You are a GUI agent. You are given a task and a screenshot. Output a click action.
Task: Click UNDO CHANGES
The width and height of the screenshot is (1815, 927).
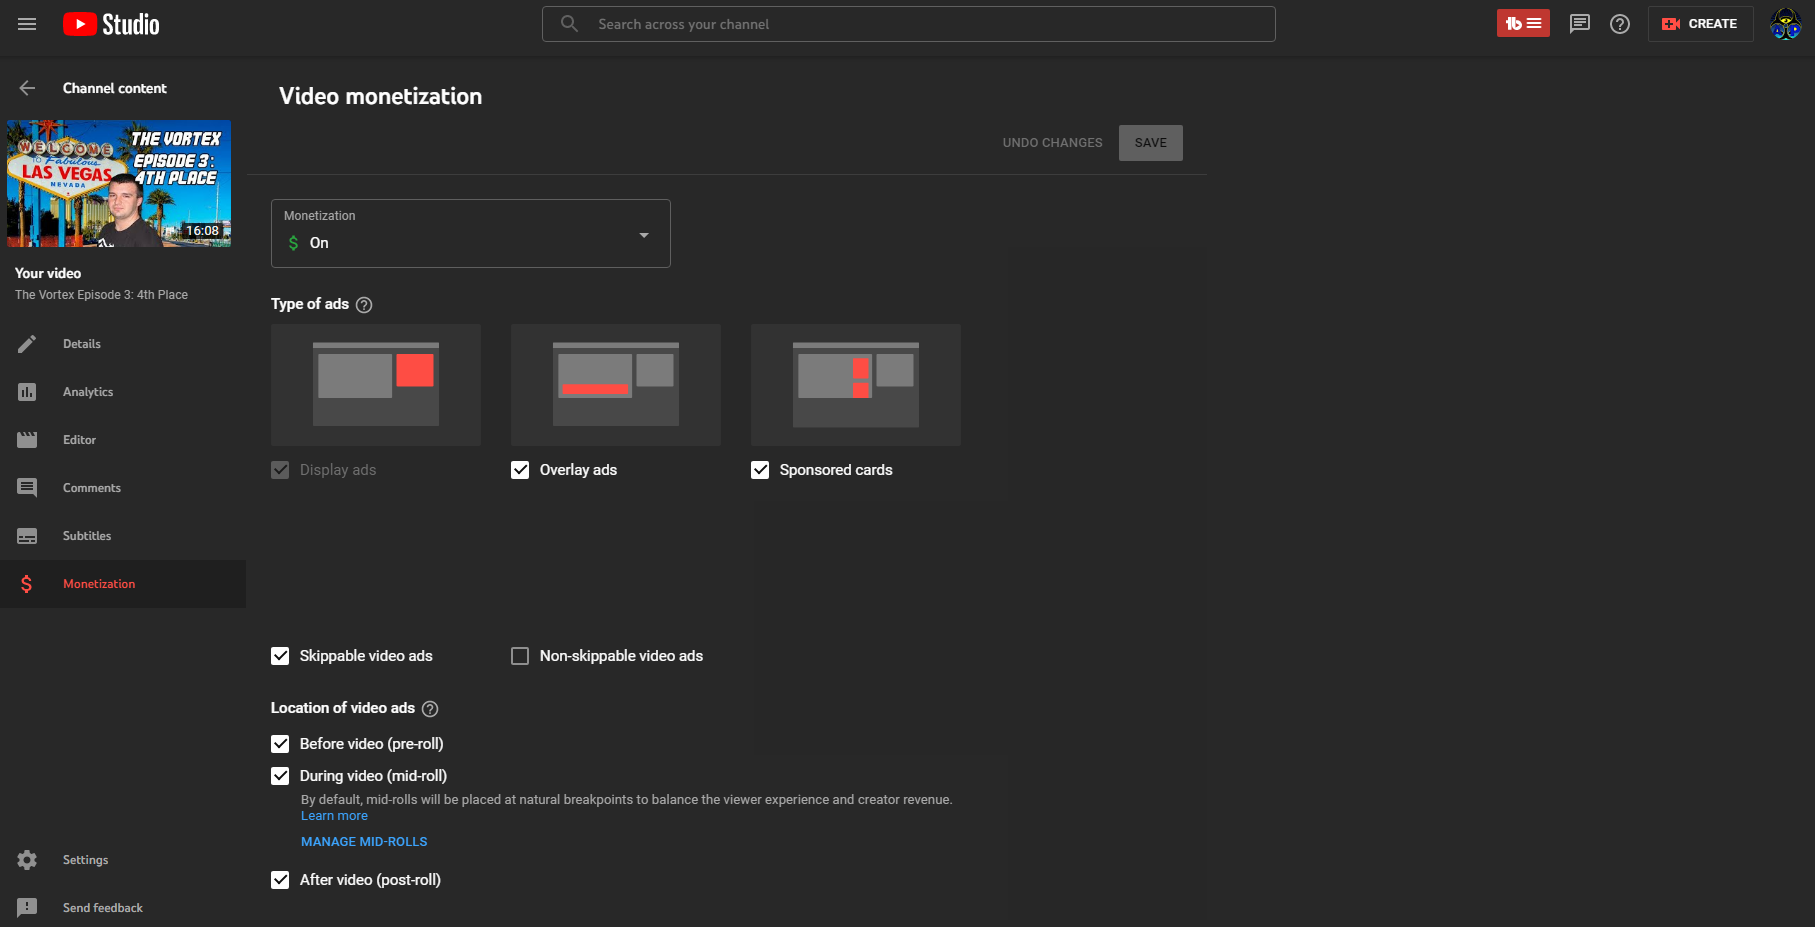pyautogui.click(x=1053, y=143)
